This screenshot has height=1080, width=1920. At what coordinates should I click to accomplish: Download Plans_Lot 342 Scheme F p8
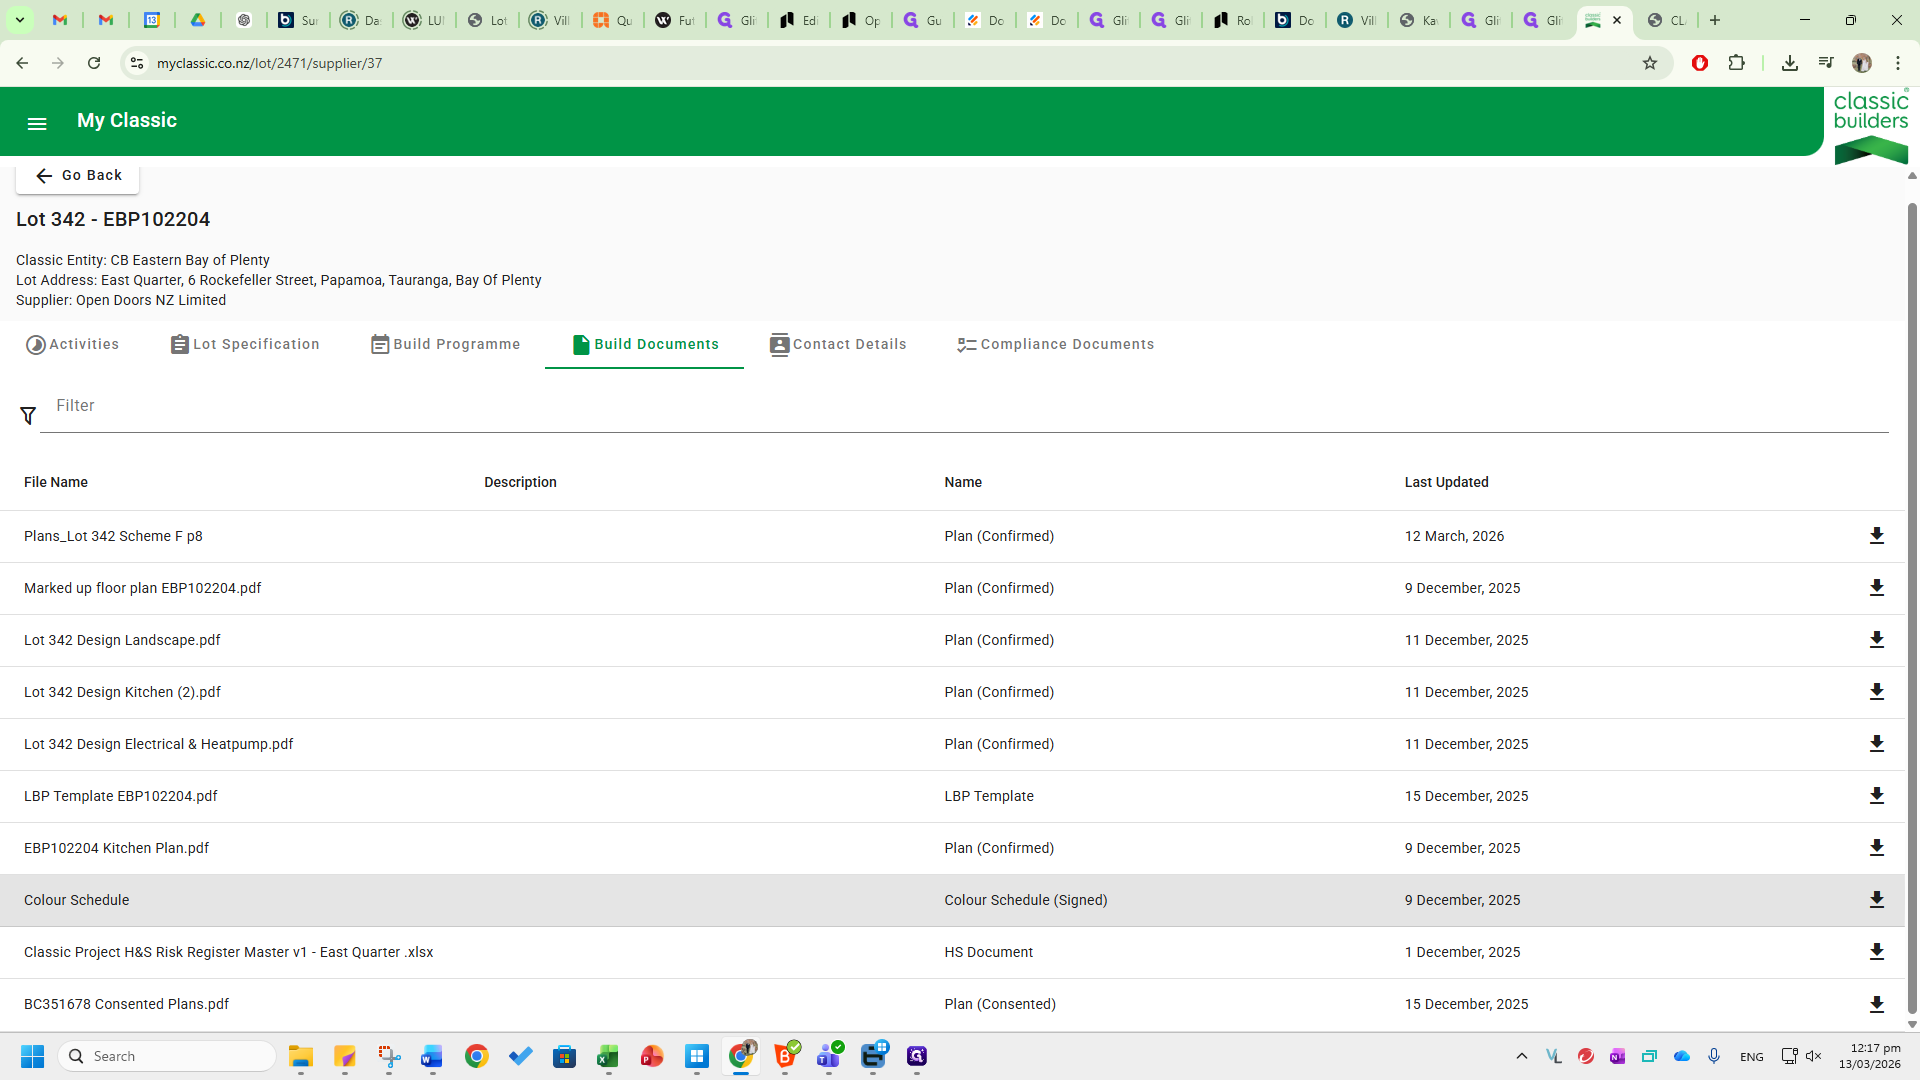[1876, 536]
